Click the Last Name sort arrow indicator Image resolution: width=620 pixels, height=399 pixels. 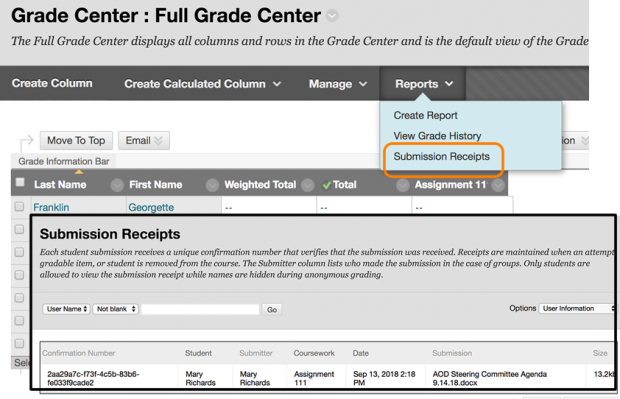pos(79,172)
